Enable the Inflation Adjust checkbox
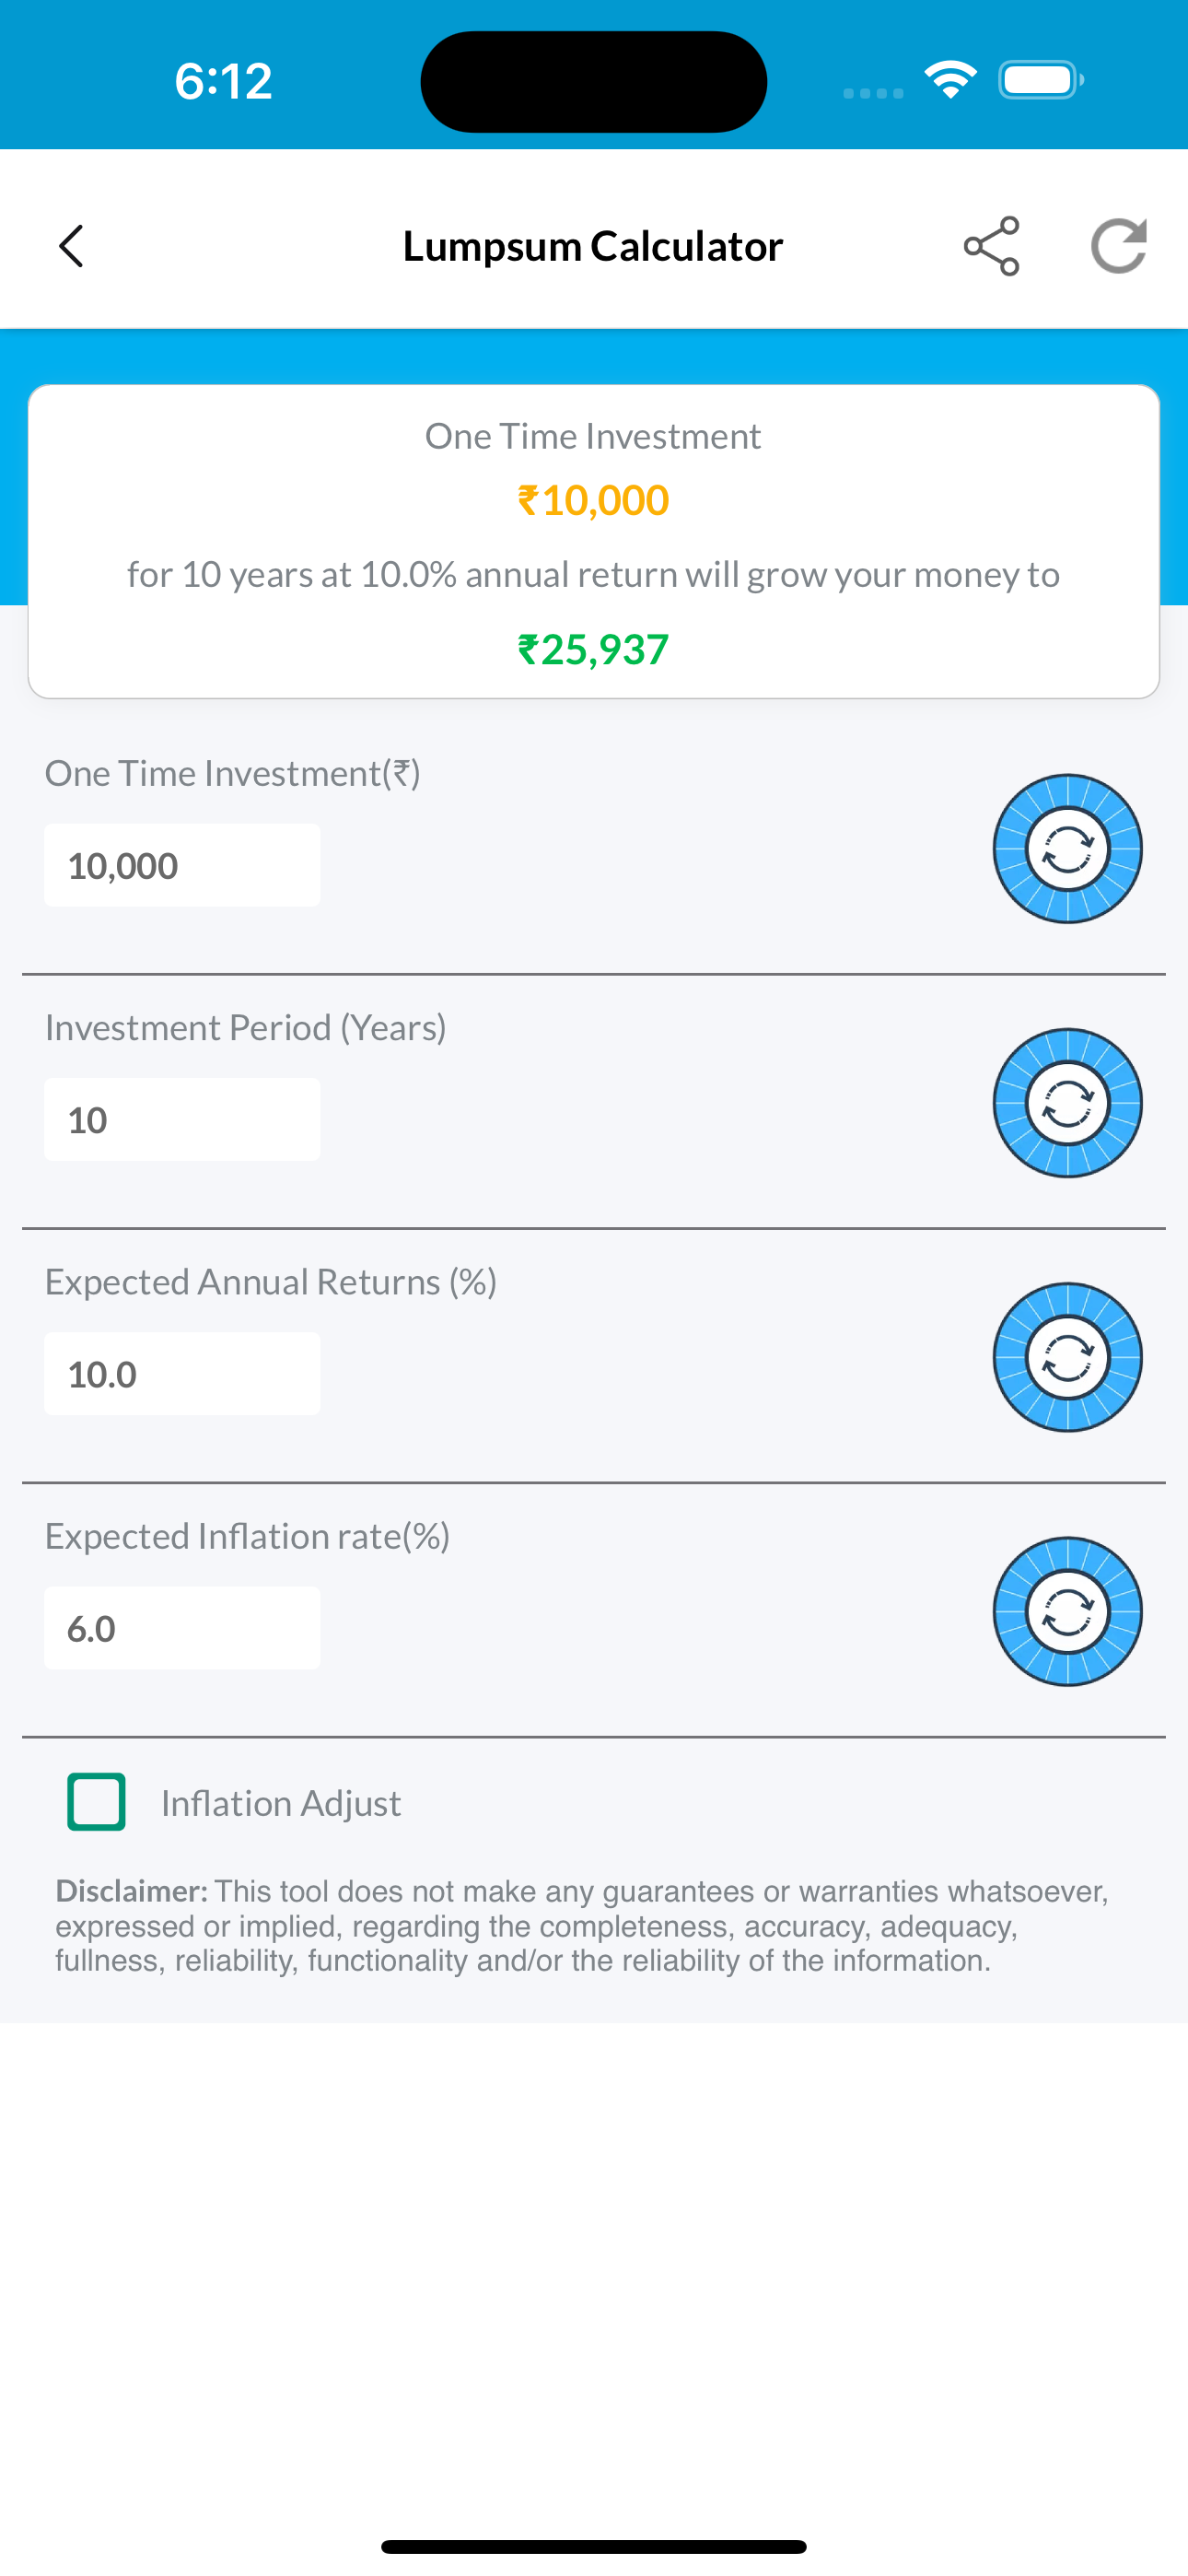1188x2576 pixels. [x=96, y=1802]
